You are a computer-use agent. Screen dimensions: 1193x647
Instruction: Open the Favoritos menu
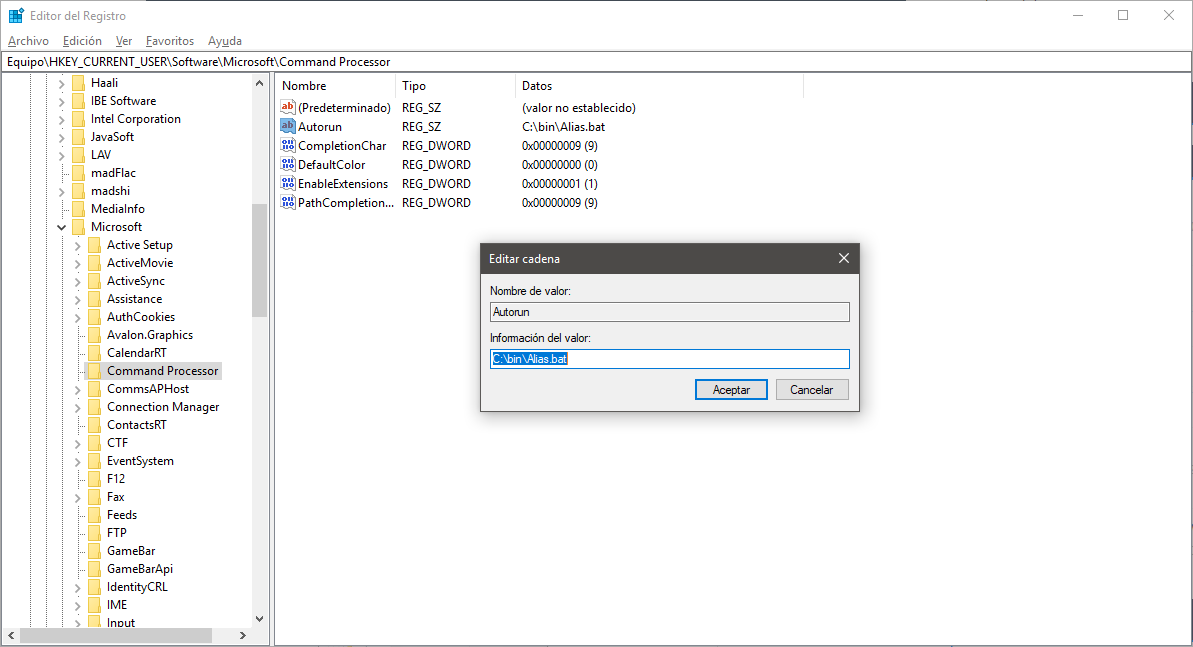click(x=170, y=41)
